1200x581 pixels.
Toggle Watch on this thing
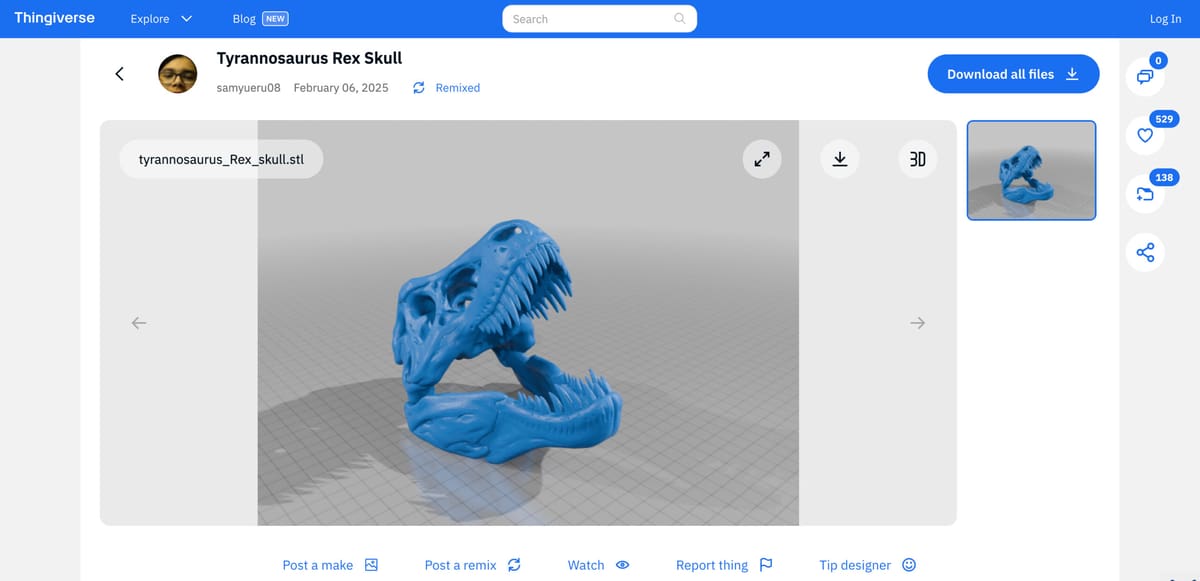[598, 565]
